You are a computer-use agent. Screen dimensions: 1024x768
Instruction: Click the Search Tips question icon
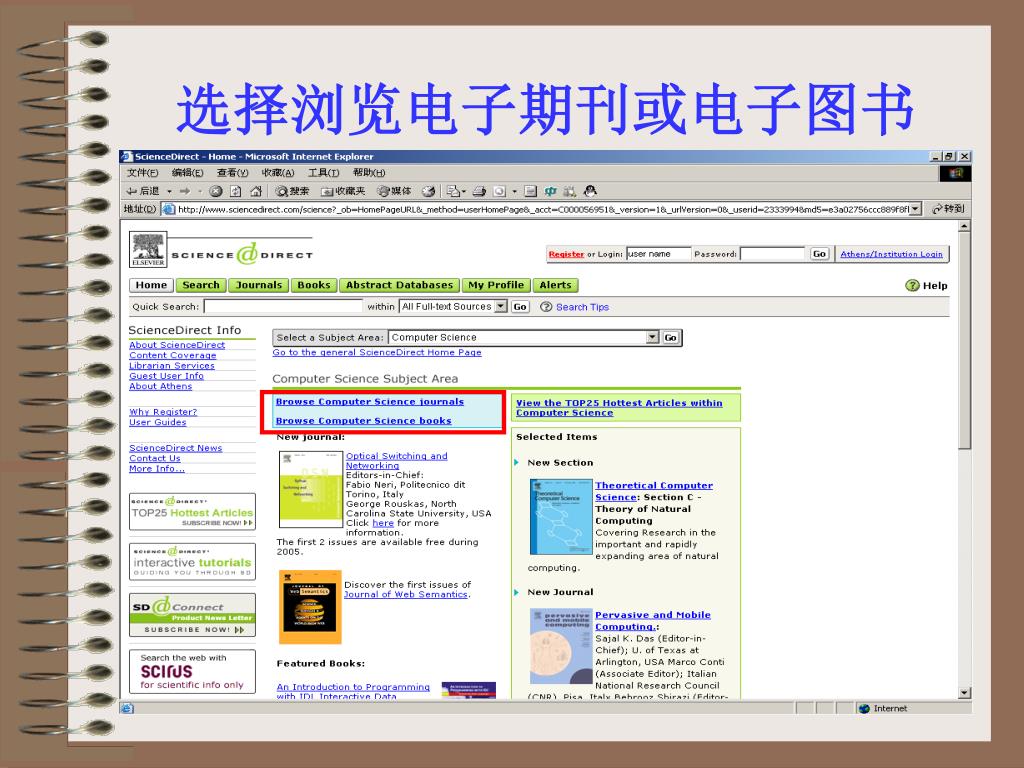546,307
